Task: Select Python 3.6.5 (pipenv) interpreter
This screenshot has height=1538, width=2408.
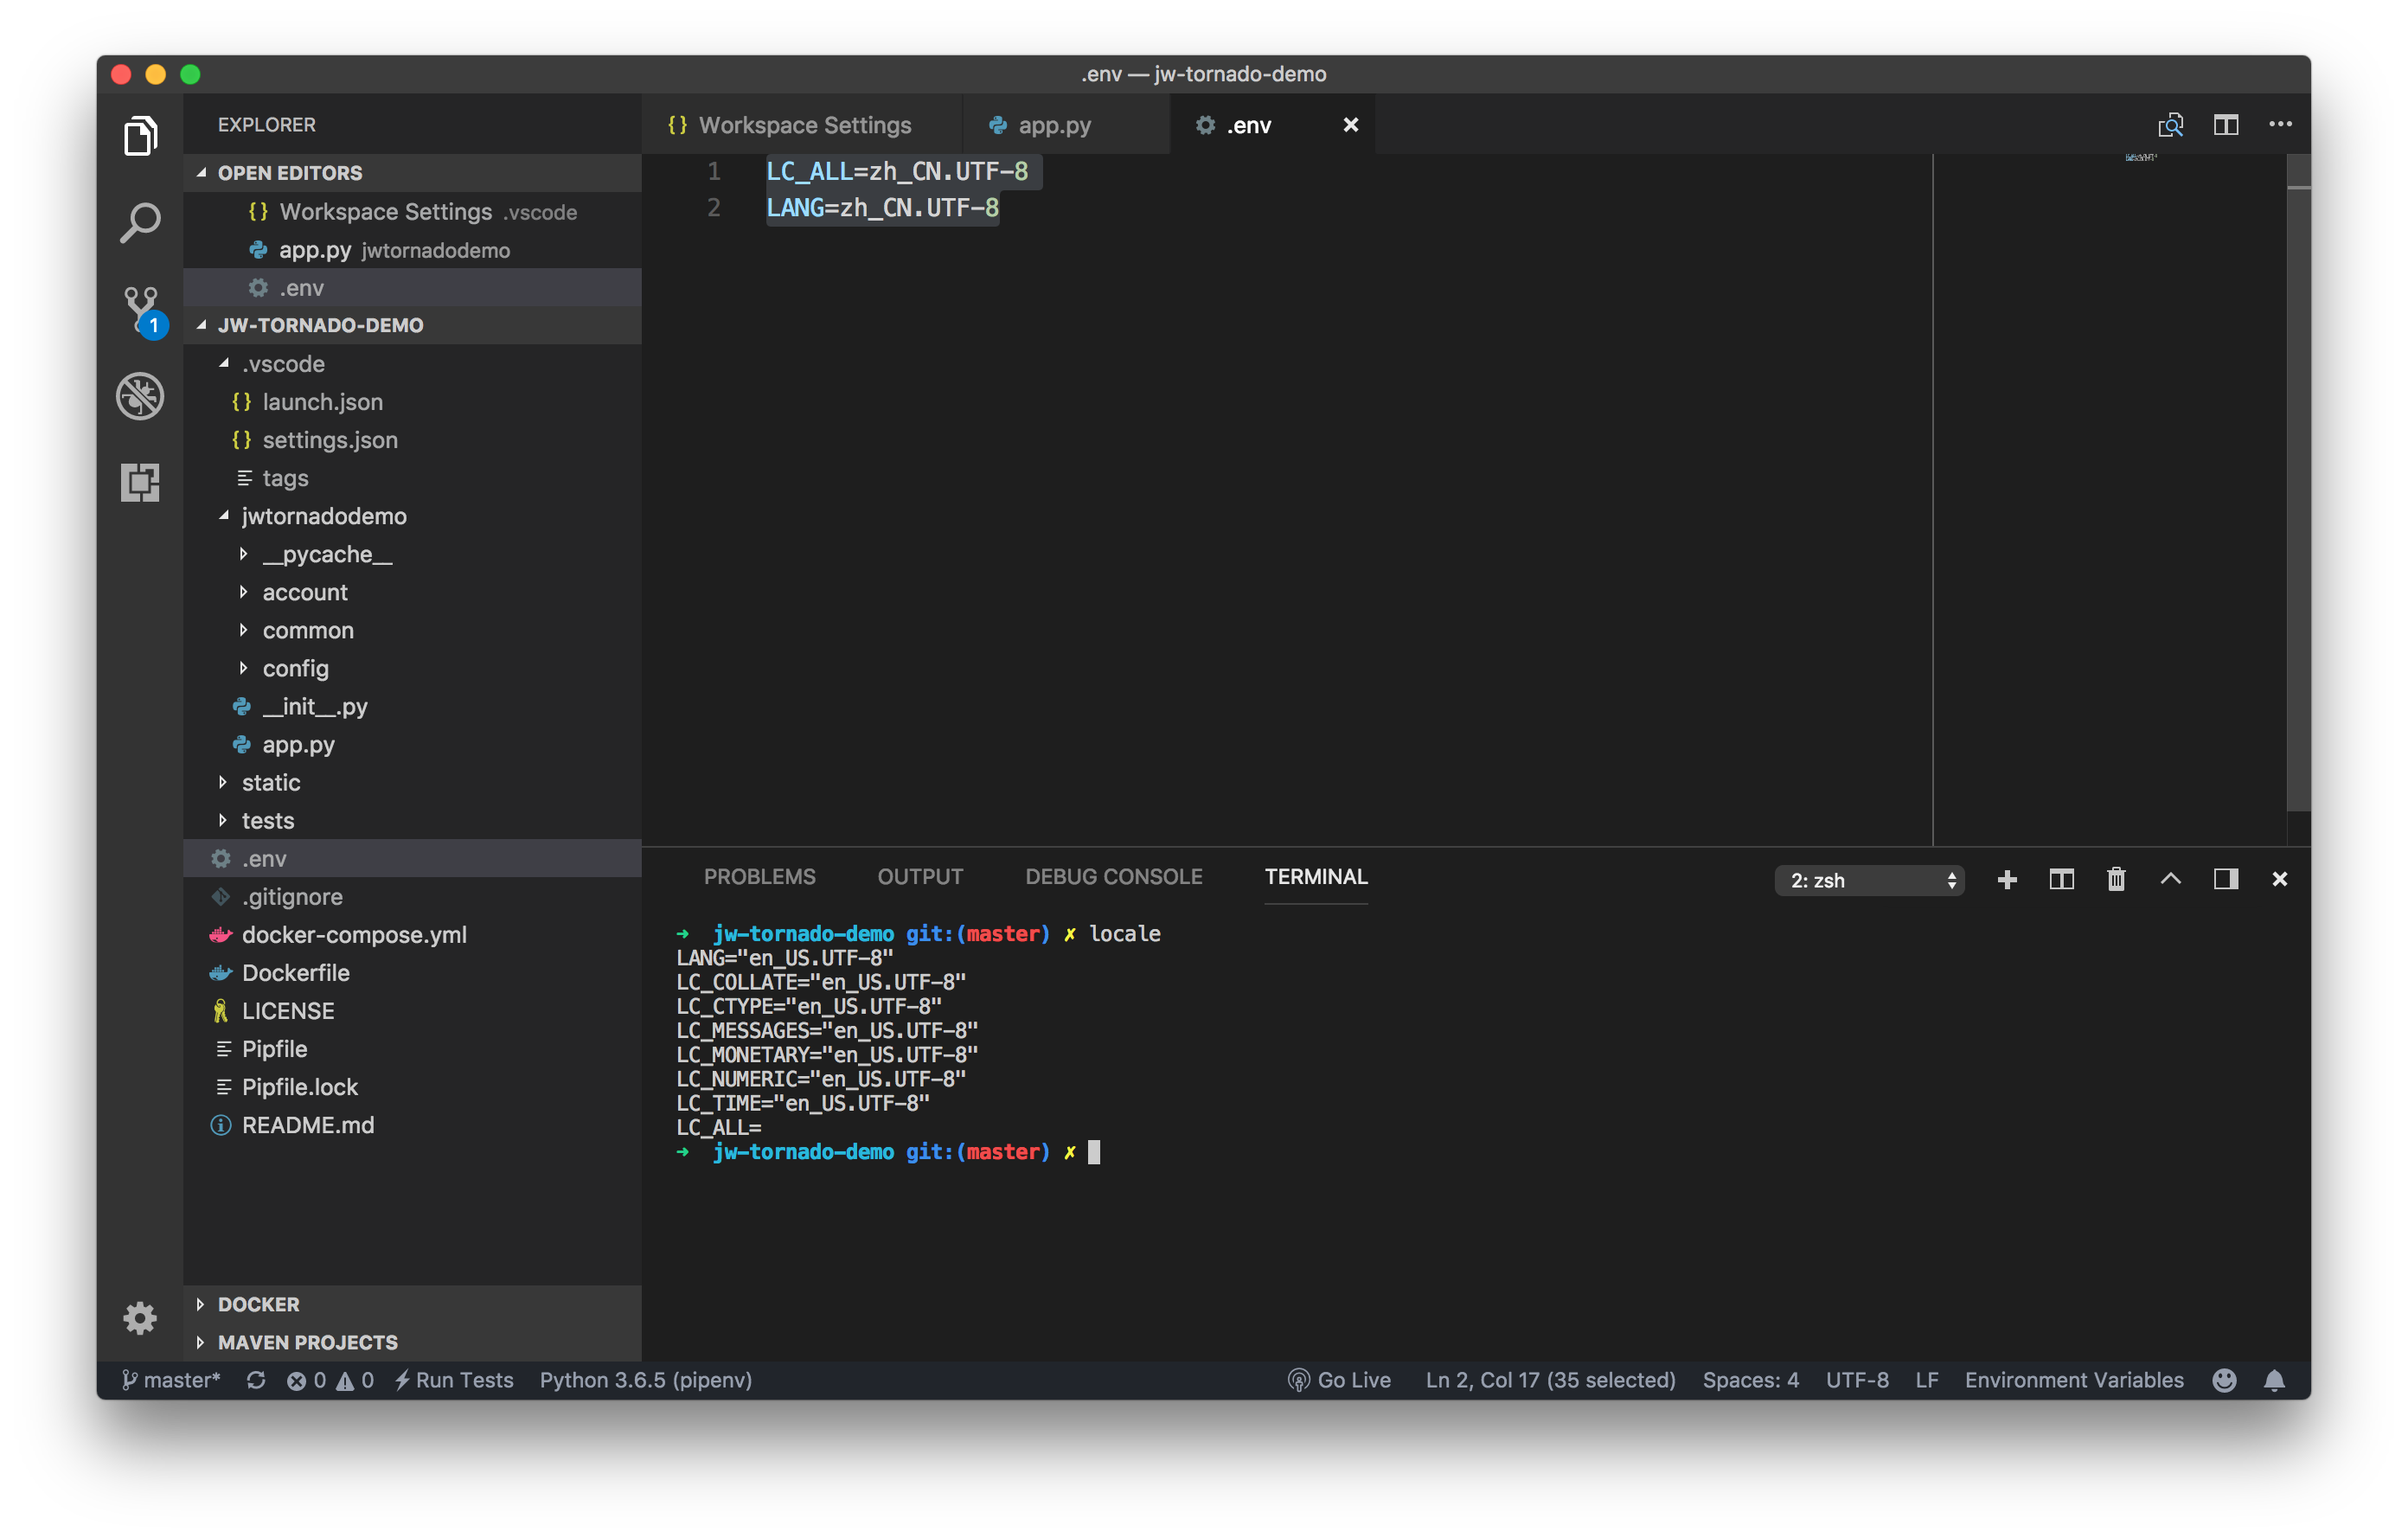Action: pyautogui.click(x=646, y=1380)
